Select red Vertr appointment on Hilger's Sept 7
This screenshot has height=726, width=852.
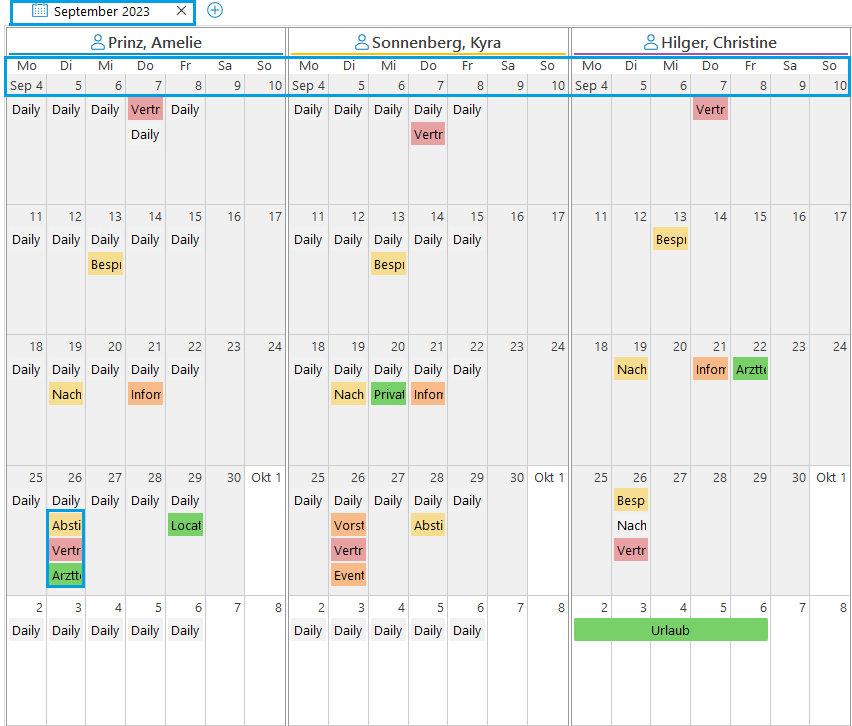(710, 109)
